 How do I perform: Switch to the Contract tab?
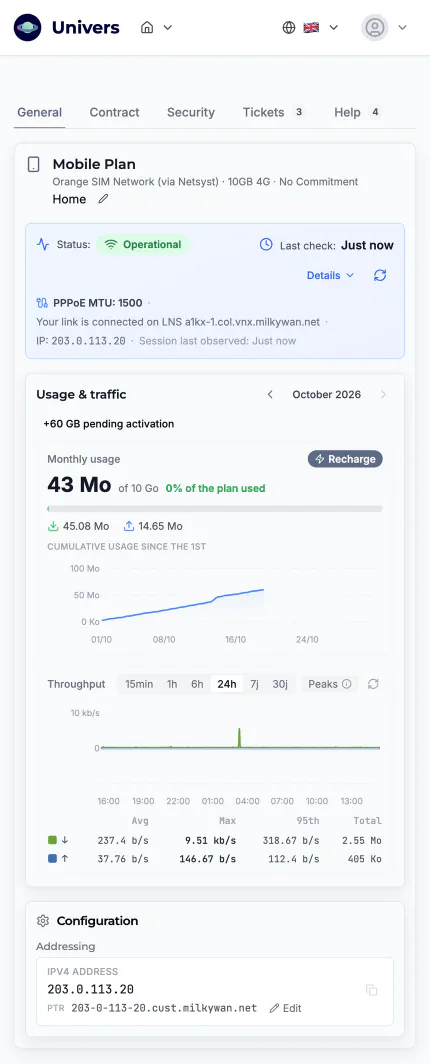click(x=115, y=113)
